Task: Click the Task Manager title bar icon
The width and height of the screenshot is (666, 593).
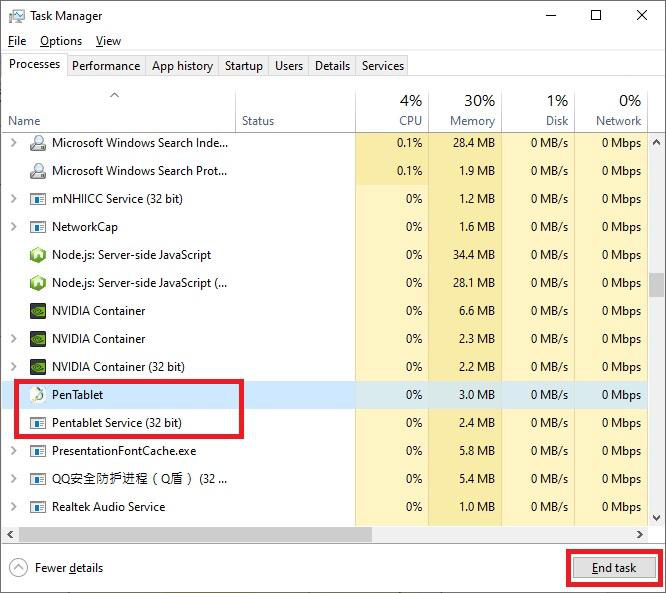Action: point(17,16)
